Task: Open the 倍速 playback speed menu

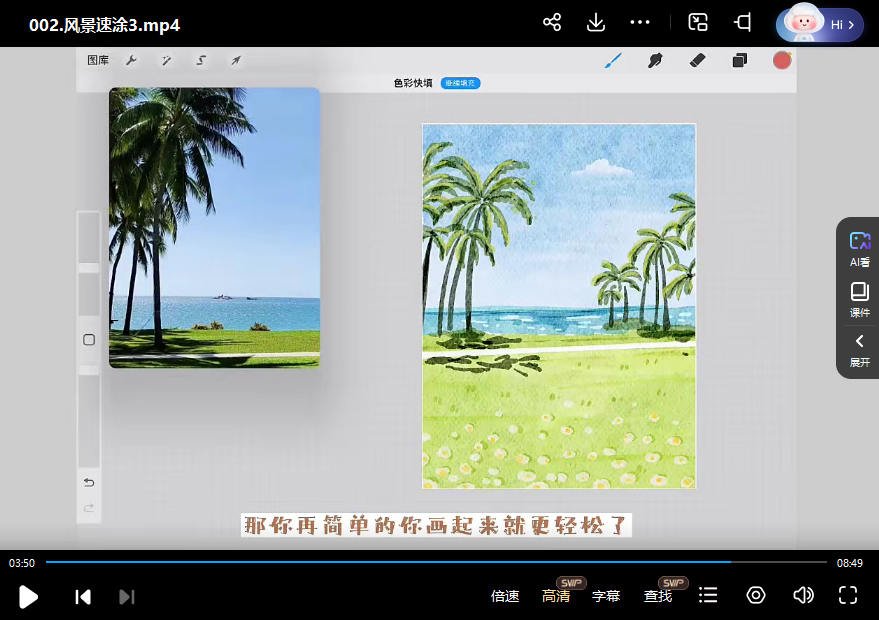Action: [x=505, y=596]
